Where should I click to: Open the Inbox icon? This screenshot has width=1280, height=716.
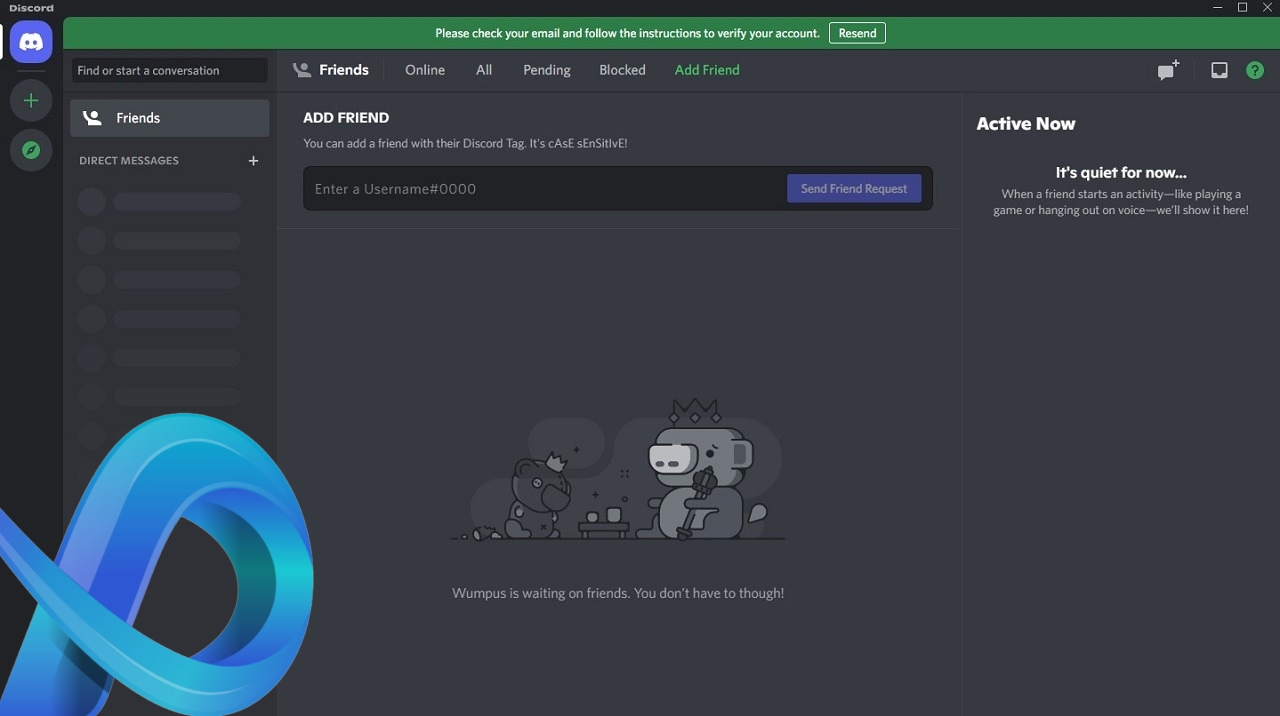click(1219, 70)
